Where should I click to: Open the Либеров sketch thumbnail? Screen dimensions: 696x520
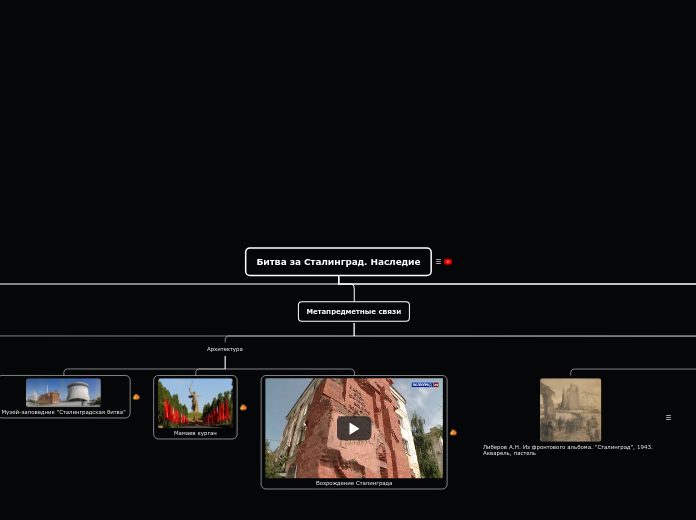click(570, 410)
